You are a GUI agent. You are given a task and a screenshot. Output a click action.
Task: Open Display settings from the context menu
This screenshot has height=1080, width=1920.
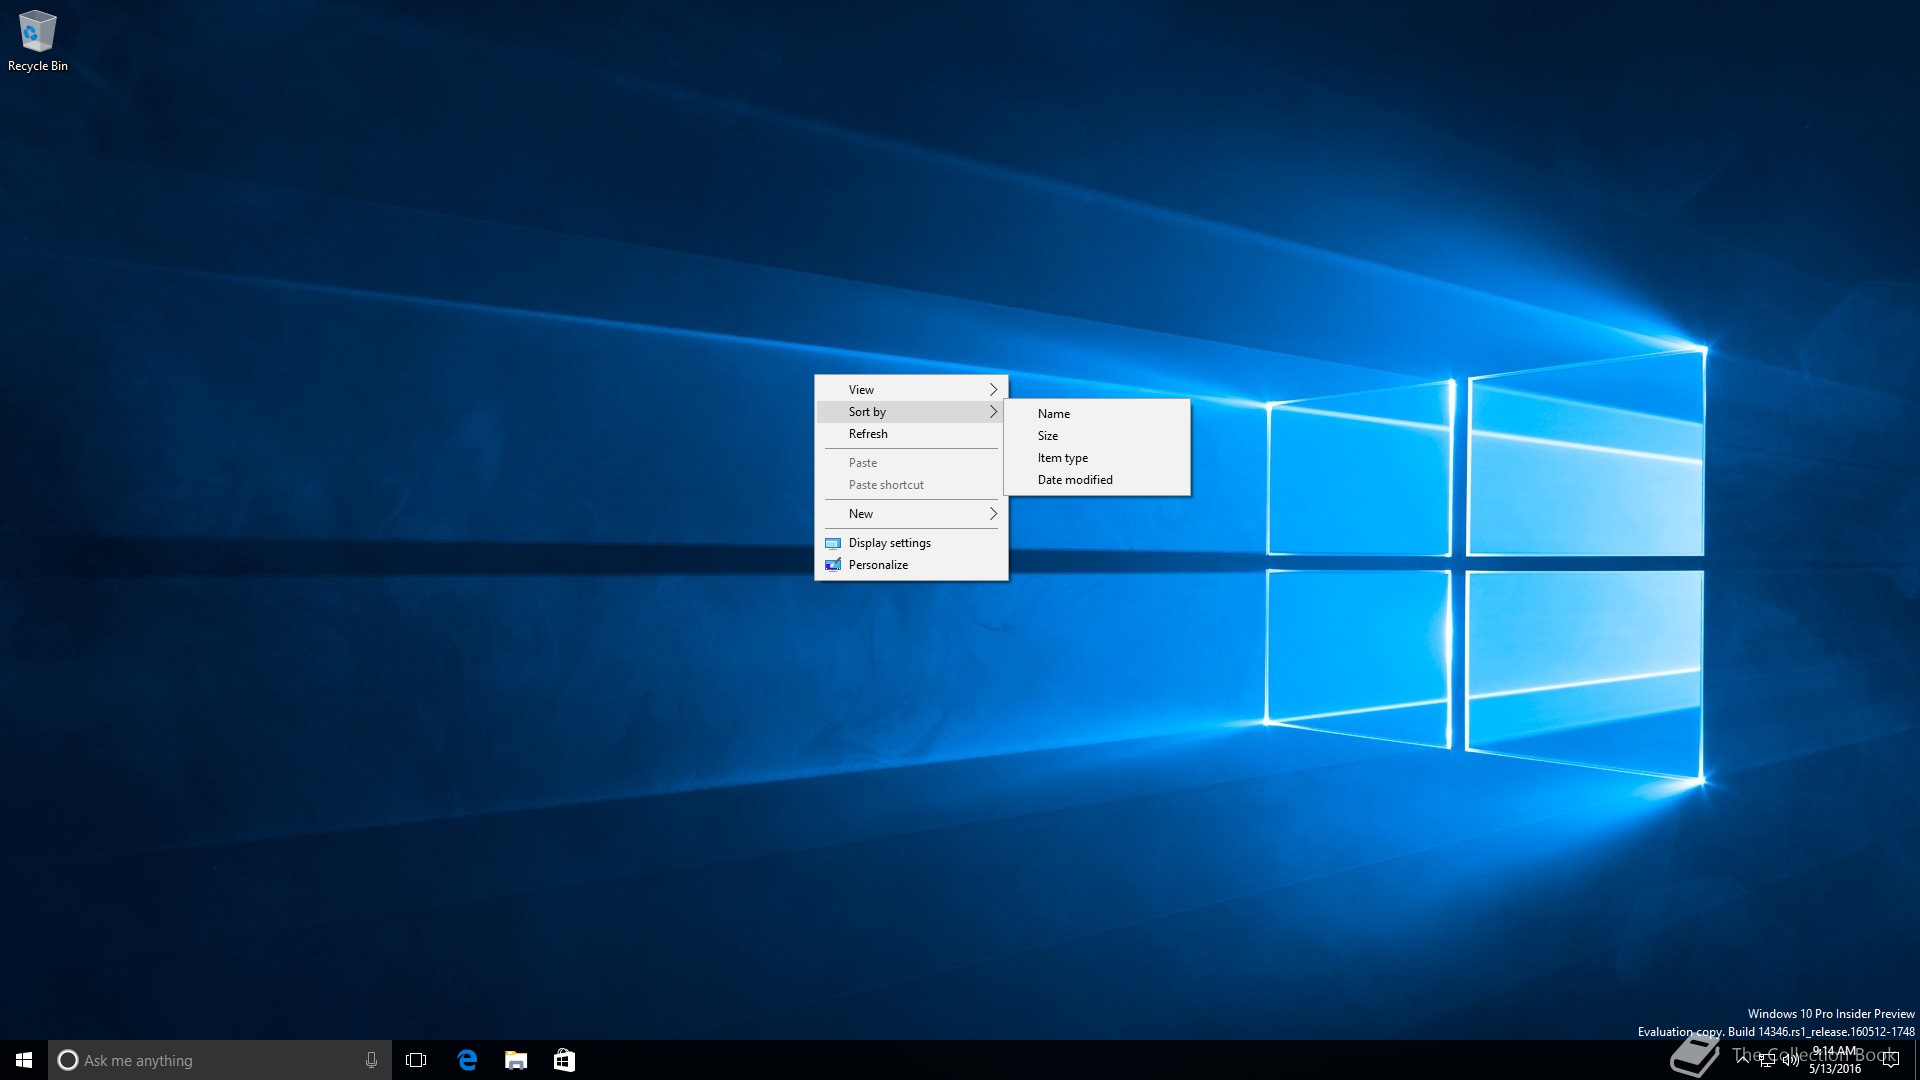(911, 543)
